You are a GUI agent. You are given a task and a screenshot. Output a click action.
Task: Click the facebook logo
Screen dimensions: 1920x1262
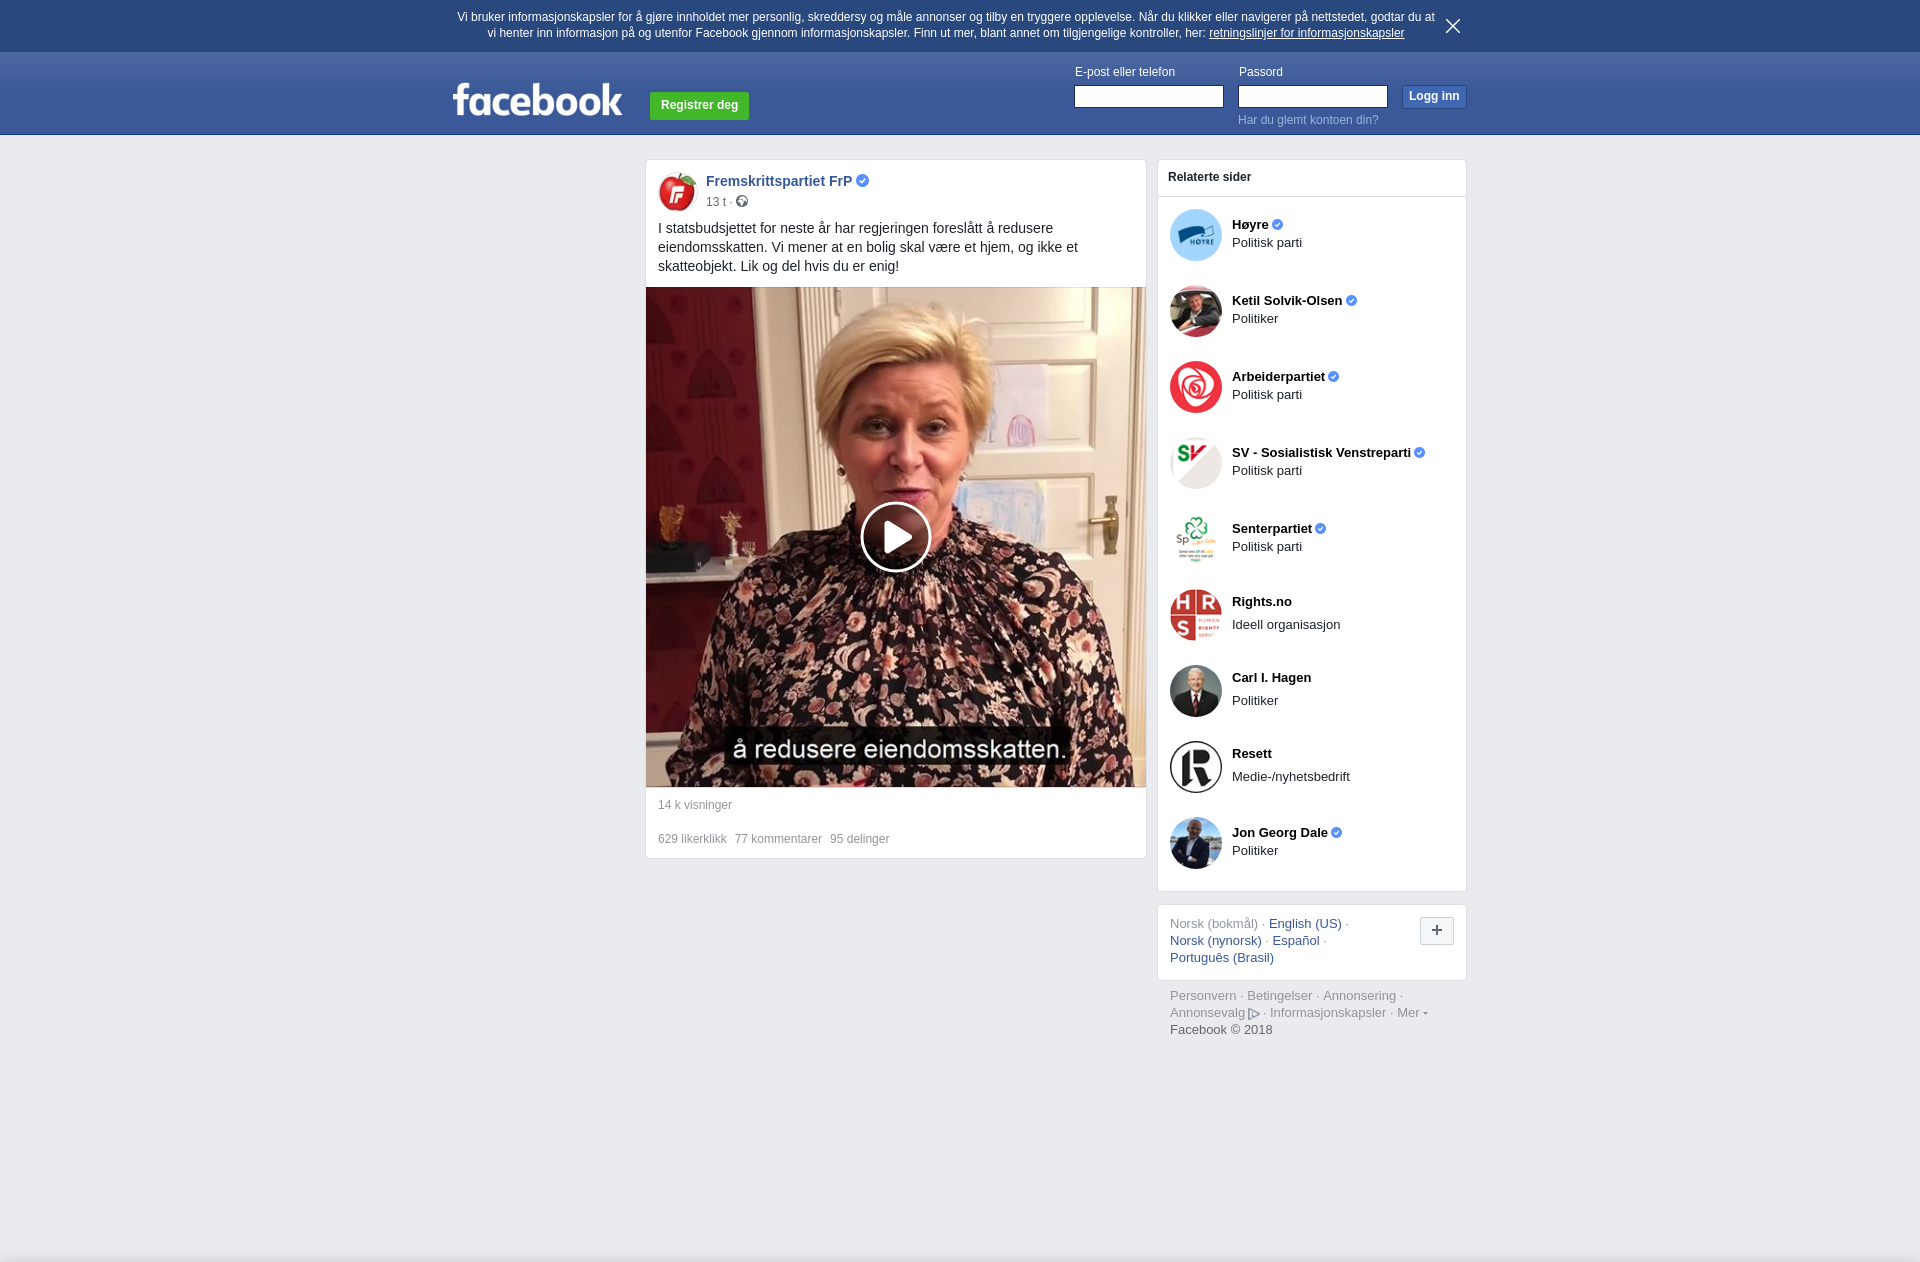click(x=537, y=99)
